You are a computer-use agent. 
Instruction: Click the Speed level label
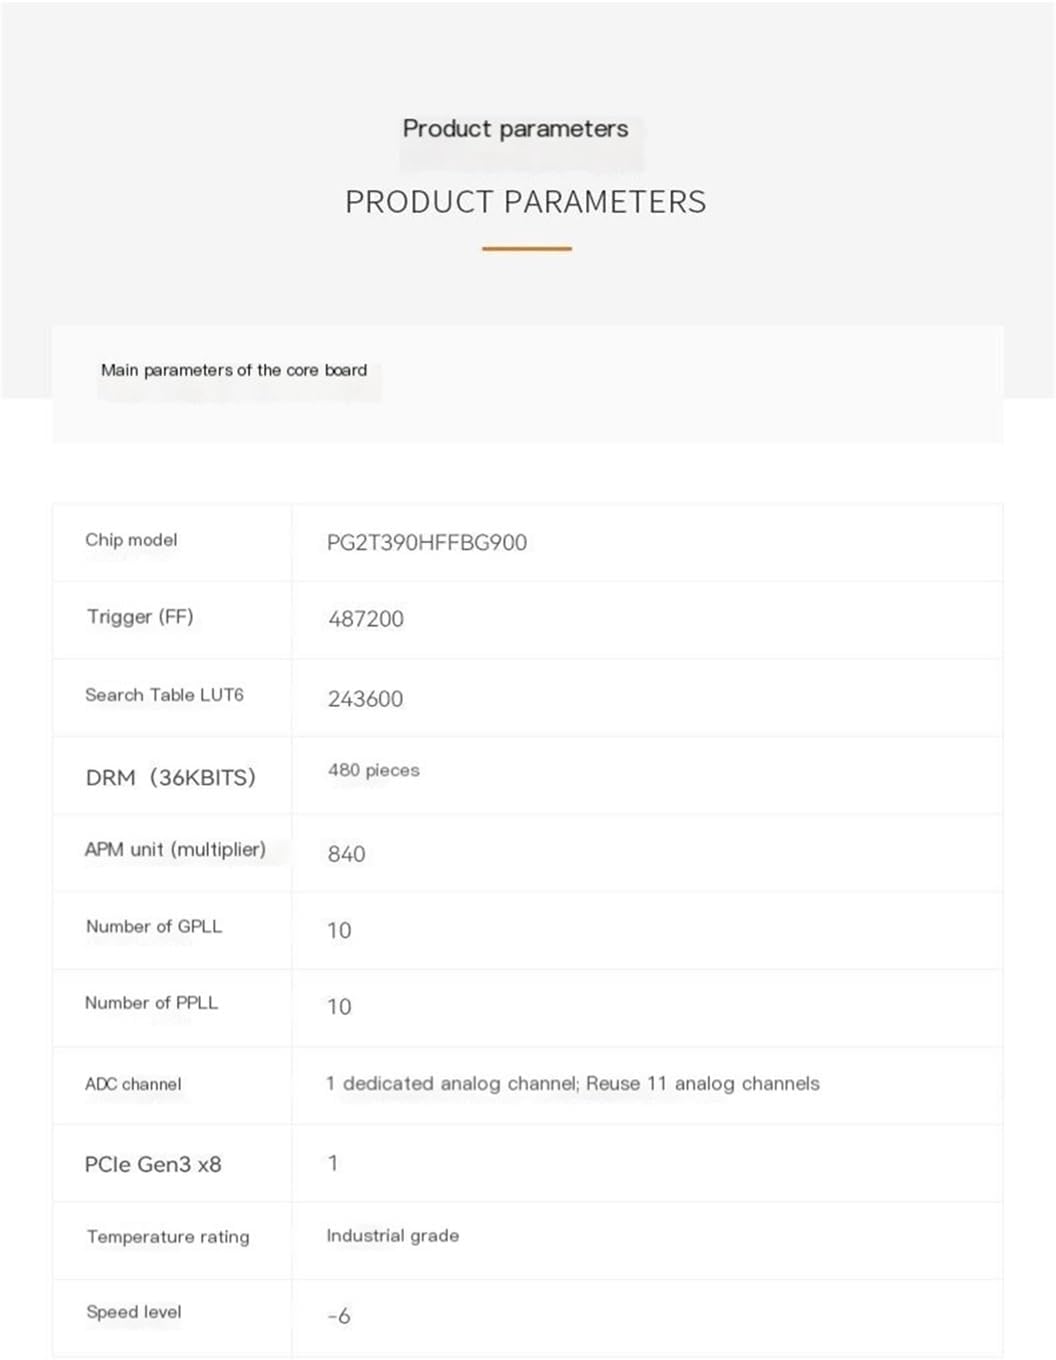tap(134, 1312)
